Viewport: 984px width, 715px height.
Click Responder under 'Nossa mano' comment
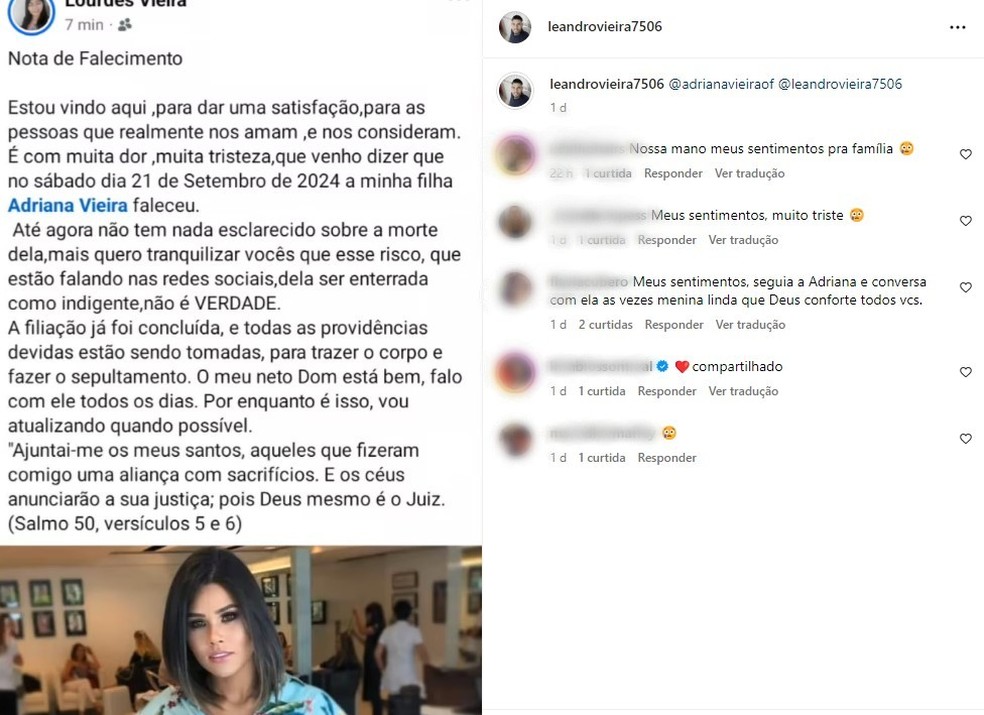click(x=673, y=173)
